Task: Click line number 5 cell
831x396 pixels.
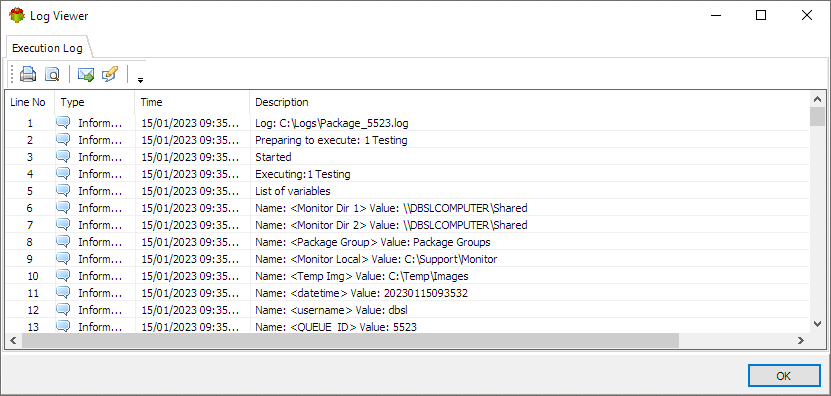Action: point(30,191)
